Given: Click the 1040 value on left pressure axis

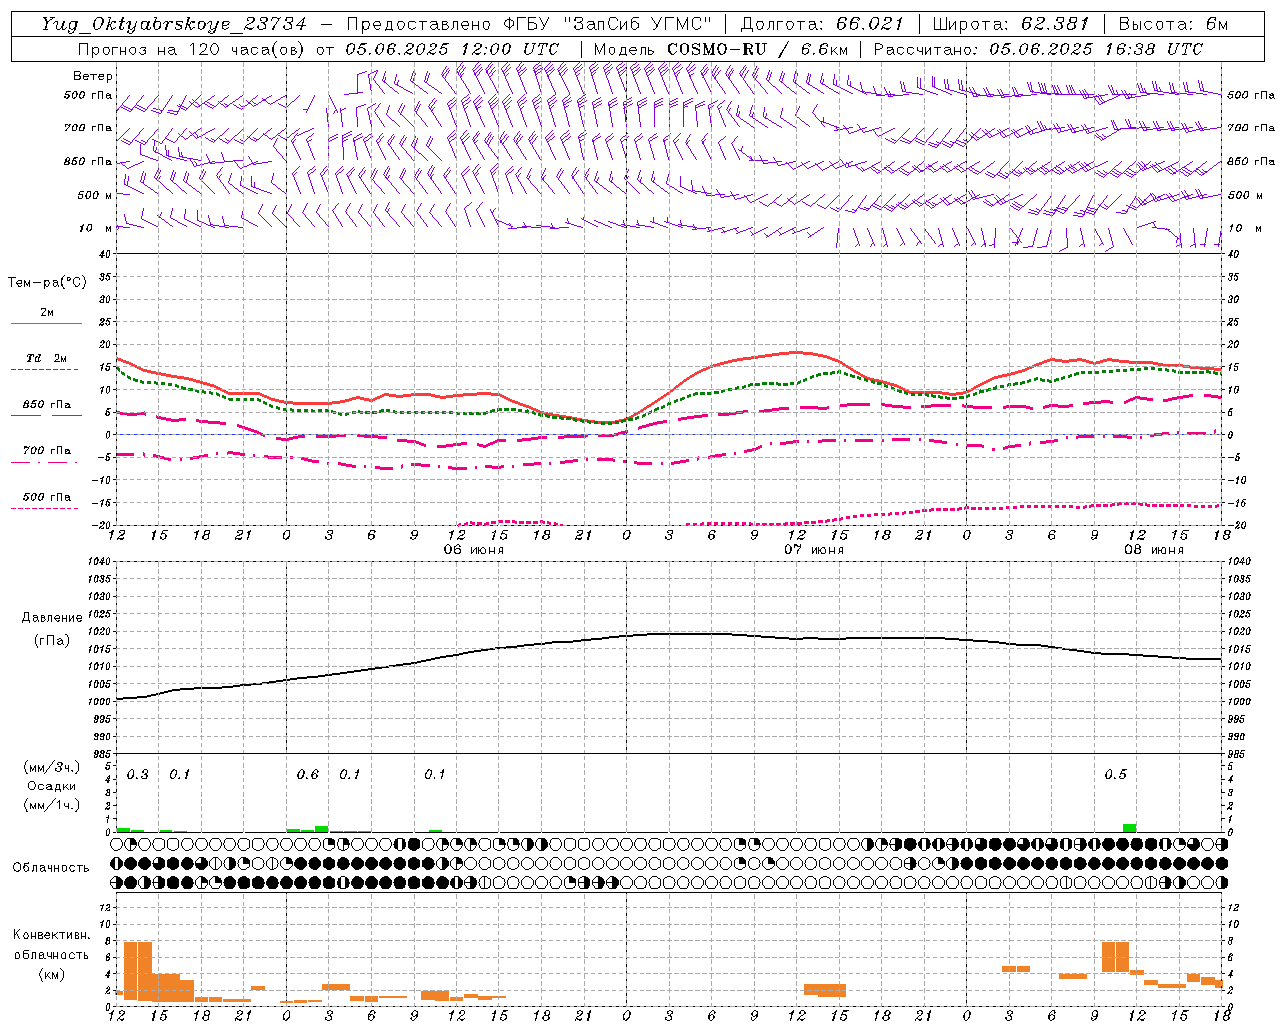Looking at the screenshot, I should tap(98, 562).
